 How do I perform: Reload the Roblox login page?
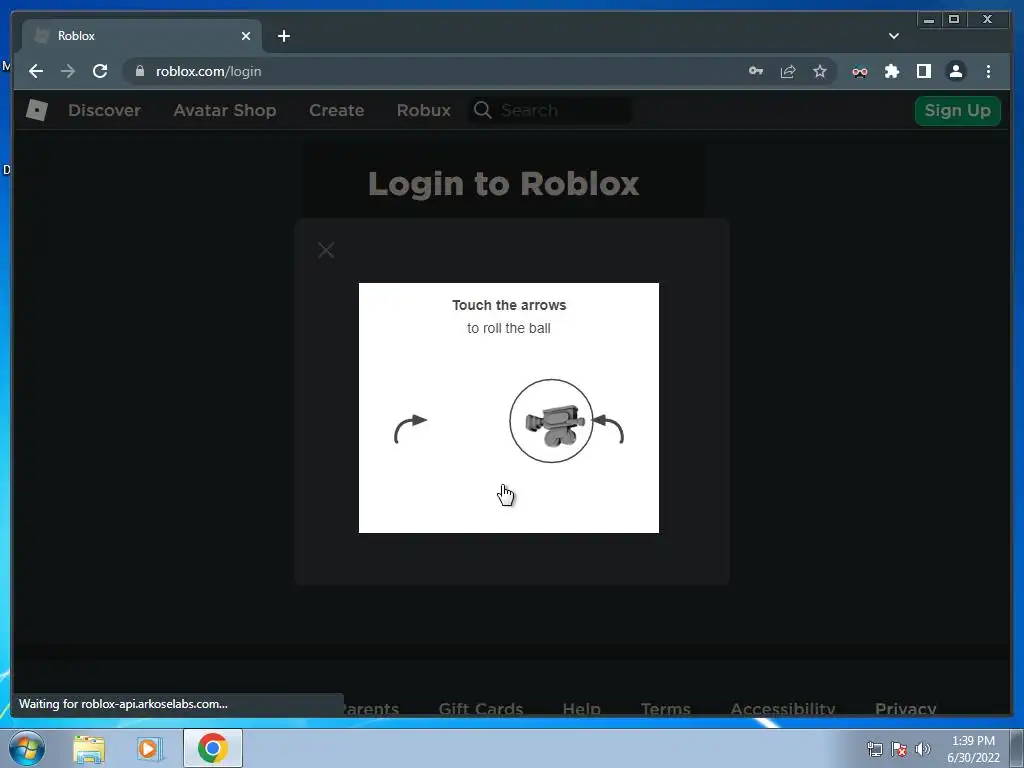point(100,71)
